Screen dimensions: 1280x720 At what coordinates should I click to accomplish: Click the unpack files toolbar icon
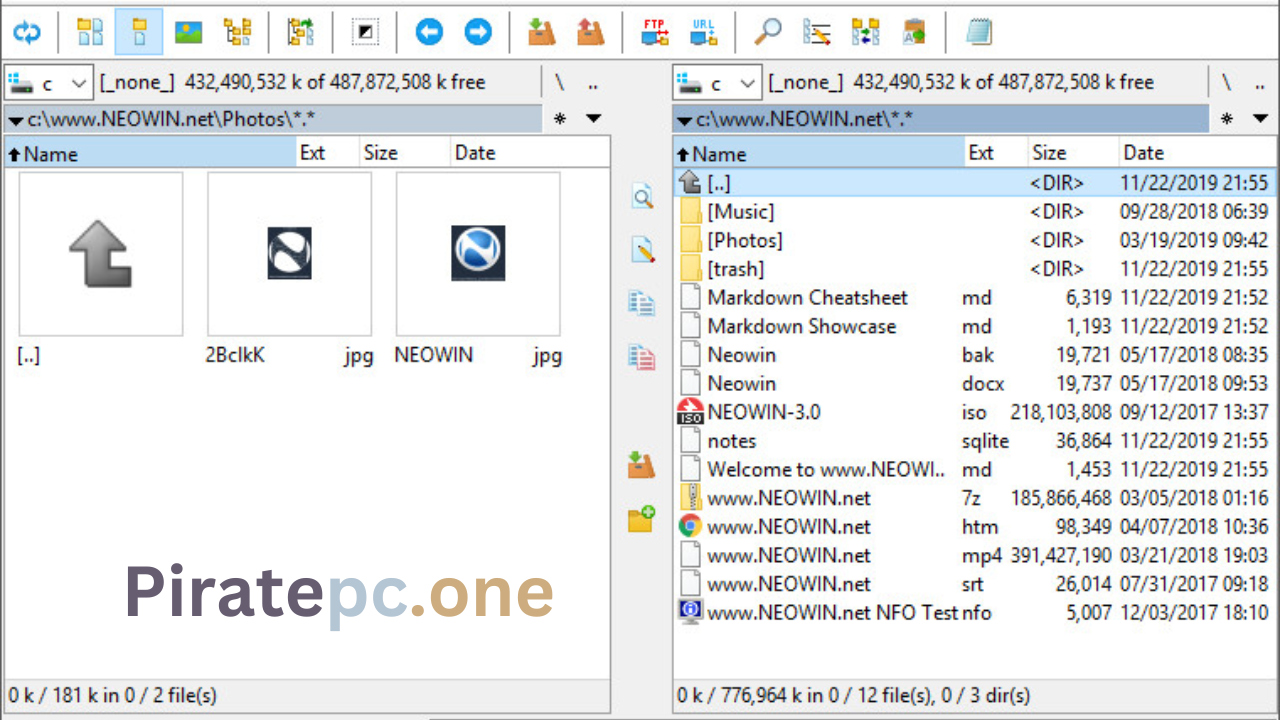(x=591, y=33)
